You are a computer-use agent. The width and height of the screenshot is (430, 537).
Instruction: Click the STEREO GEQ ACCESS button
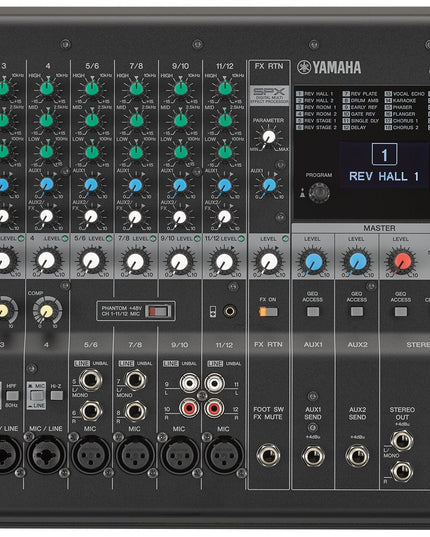401,311
